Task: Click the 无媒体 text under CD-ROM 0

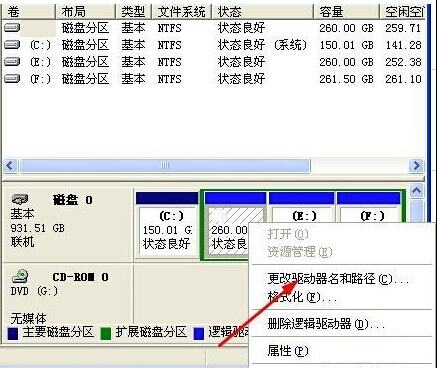Action: 28,319
